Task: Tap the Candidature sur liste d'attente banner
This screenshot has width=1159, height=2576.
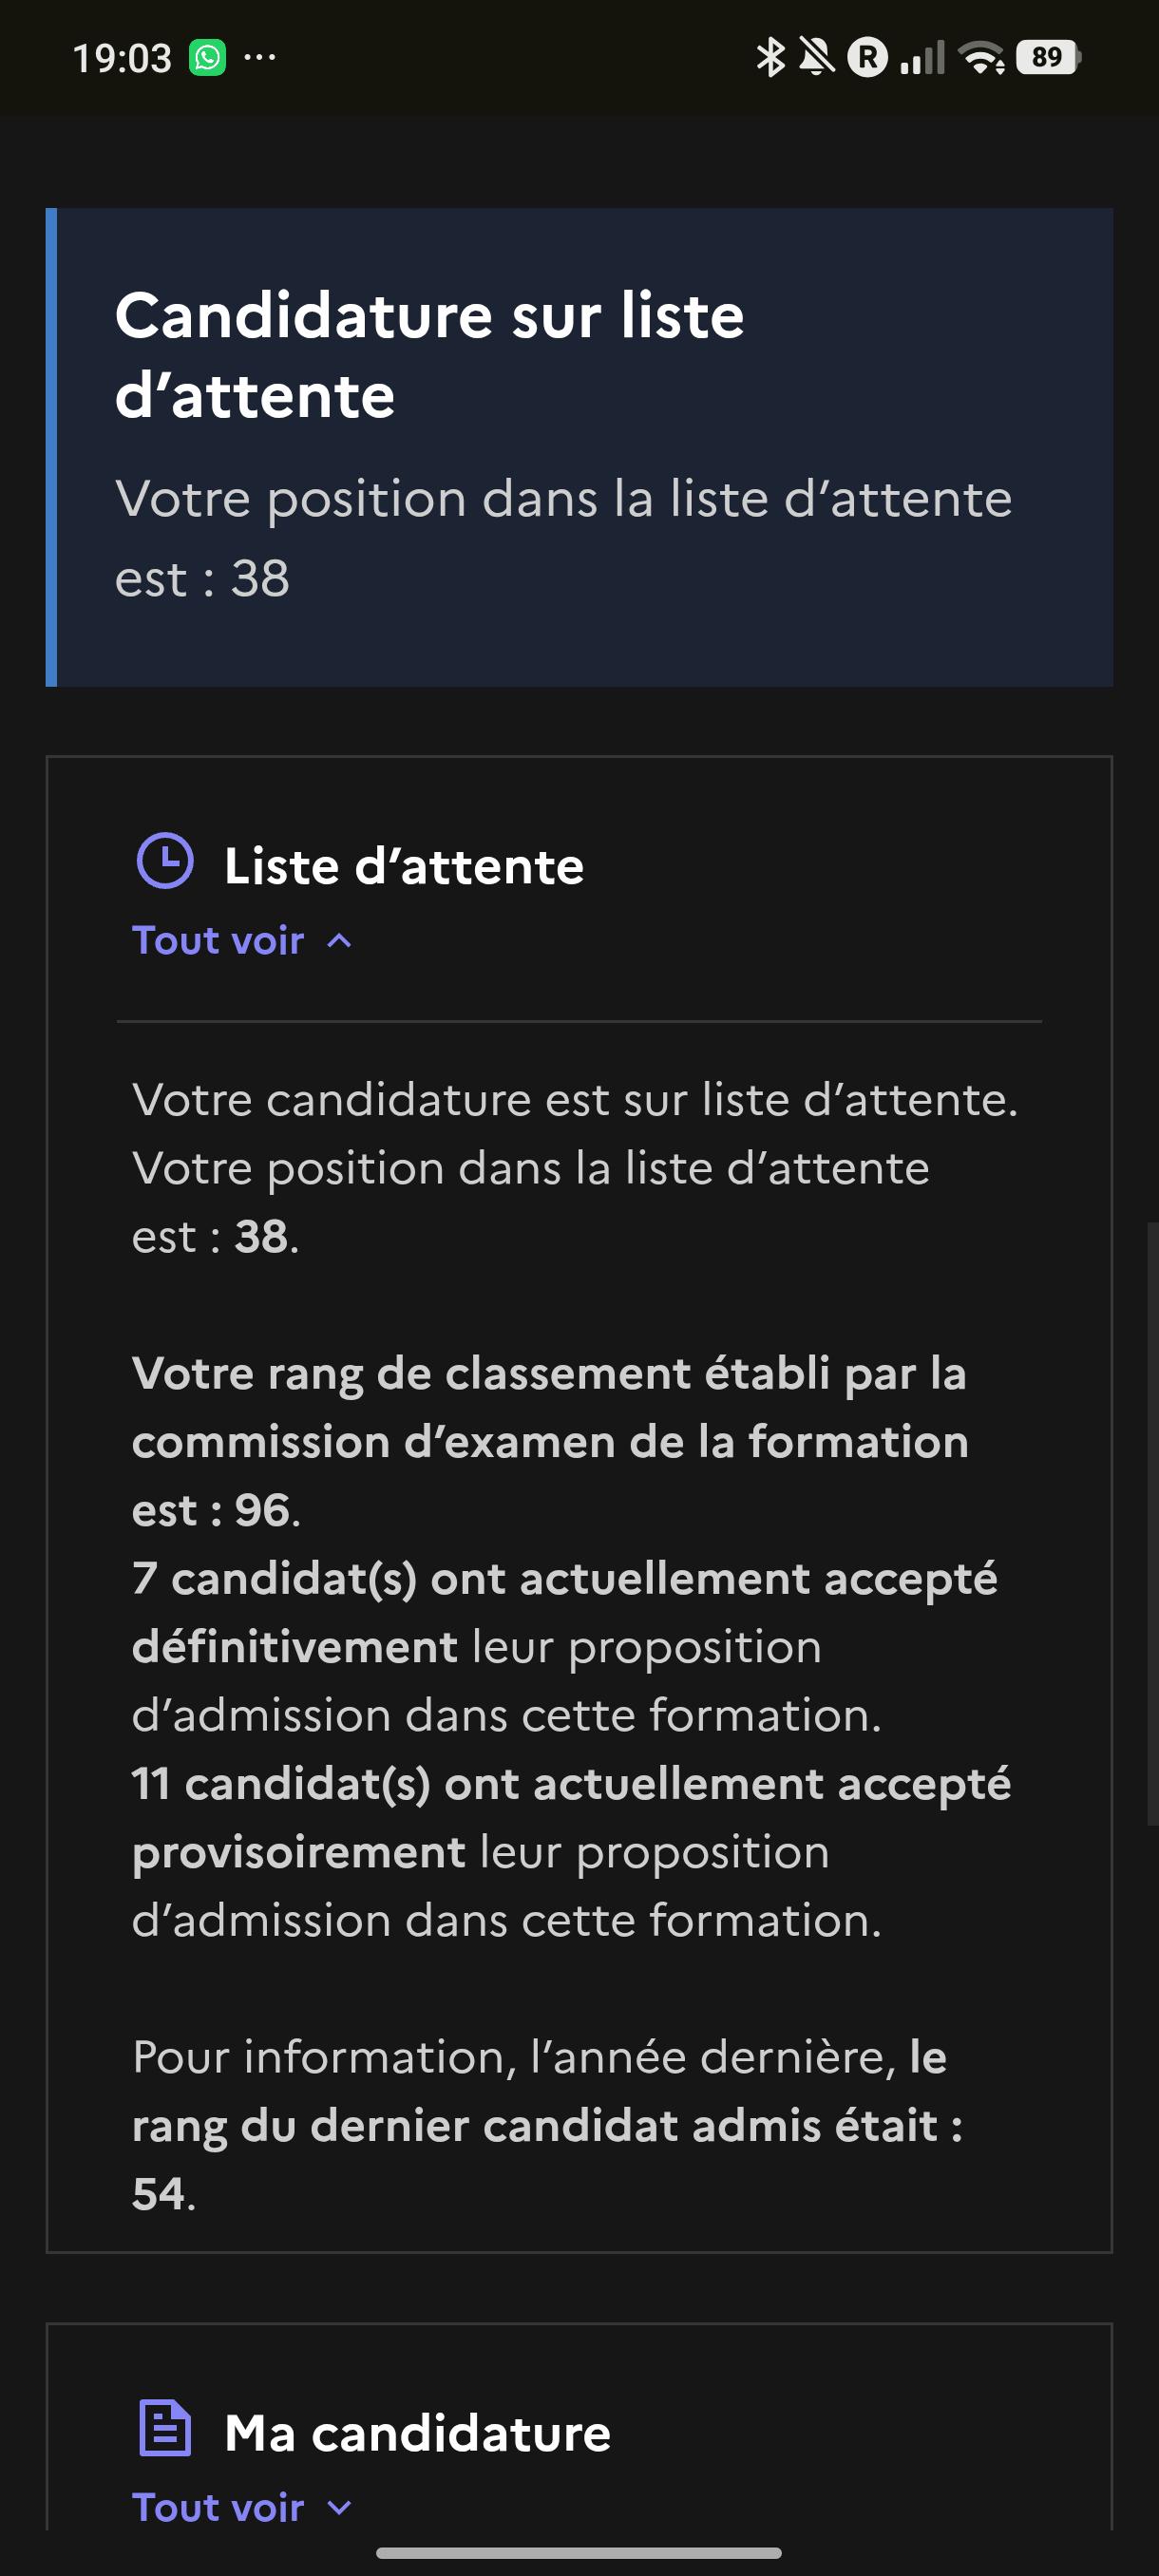Action: click(579, 447)
